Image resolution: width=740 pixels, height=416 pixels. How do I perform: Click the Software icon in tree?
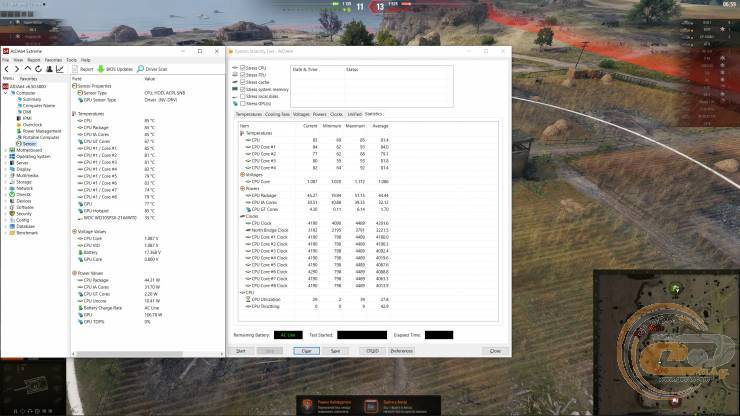12,207
